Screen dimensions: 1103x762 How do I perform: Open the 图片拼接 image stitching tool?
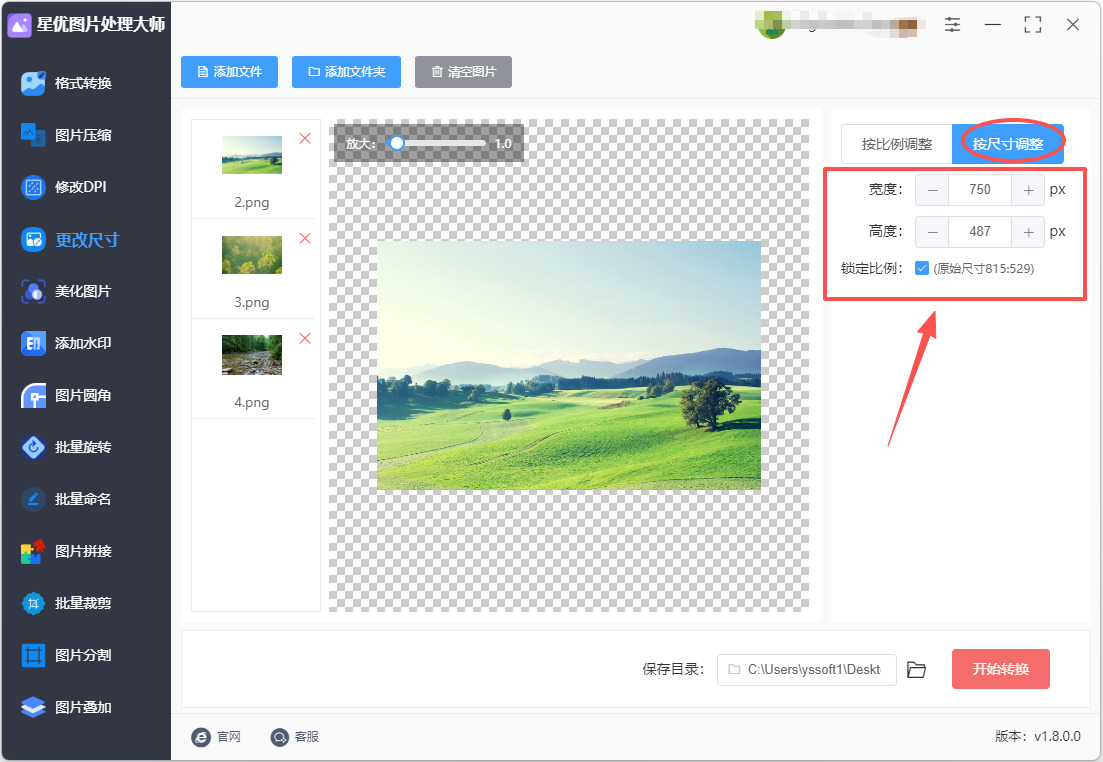tap(67, 551)
